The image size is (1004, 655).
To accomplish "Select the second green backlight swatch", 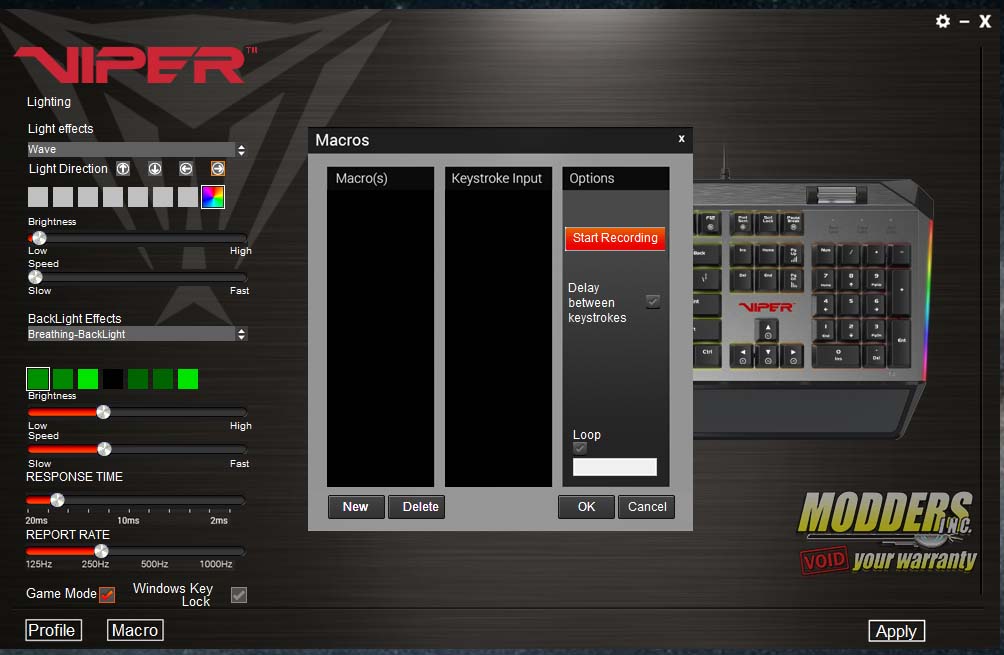I will click(63, 379).
